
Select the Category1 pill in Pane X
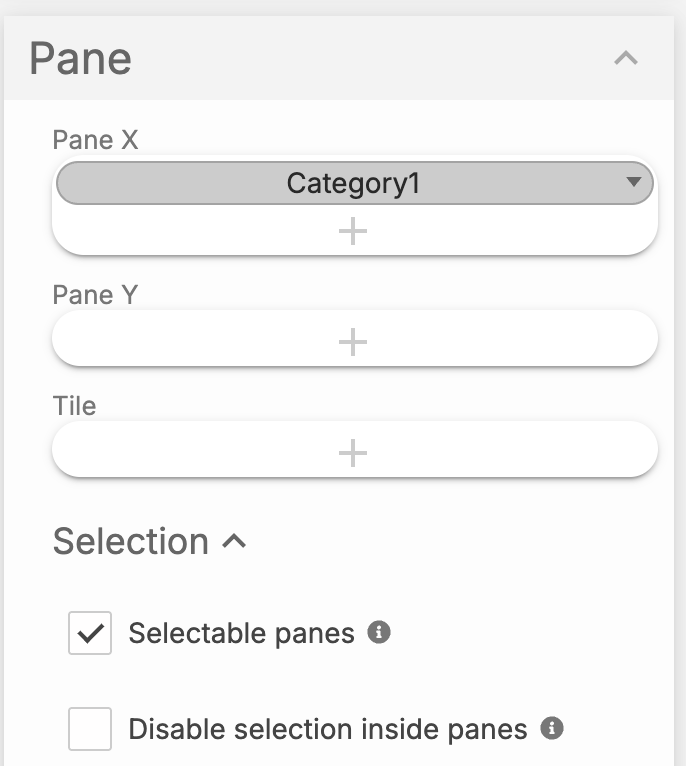[x=353, y=184]
